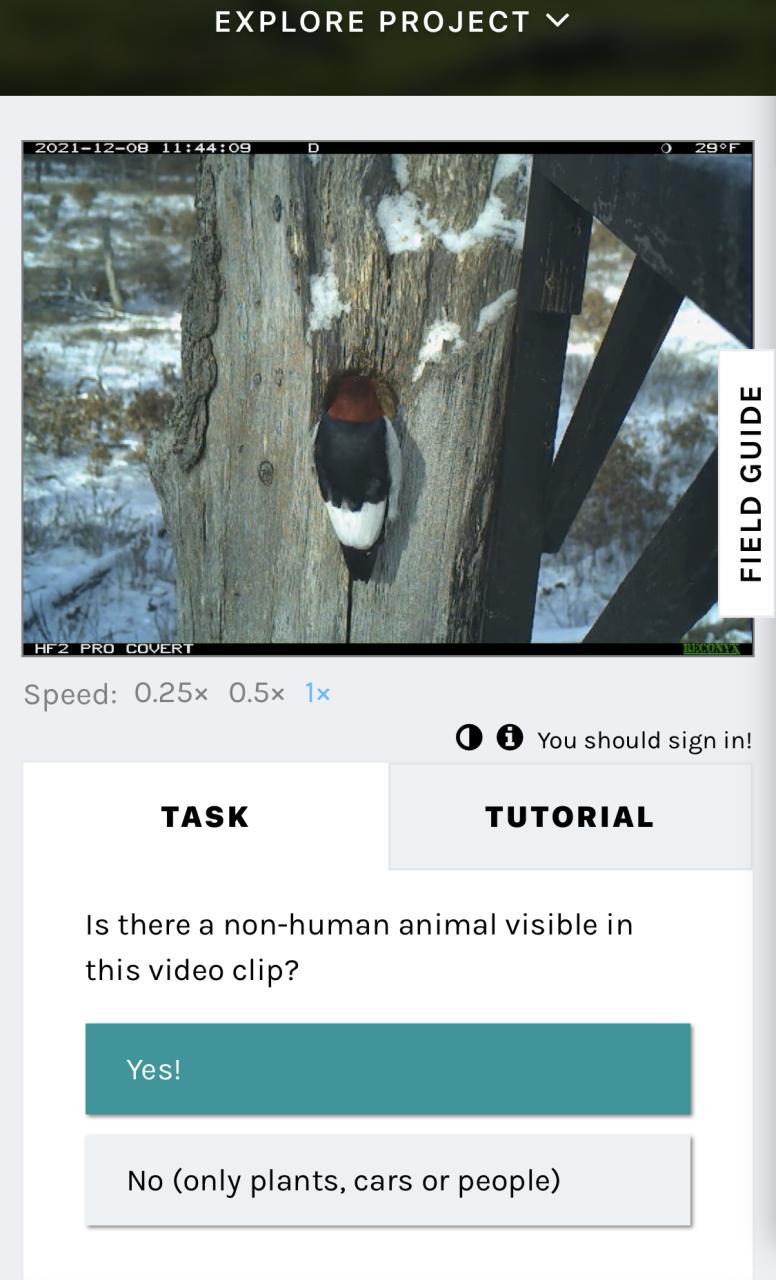
Task: Click the woodpecker video clip
Action: 388,398
